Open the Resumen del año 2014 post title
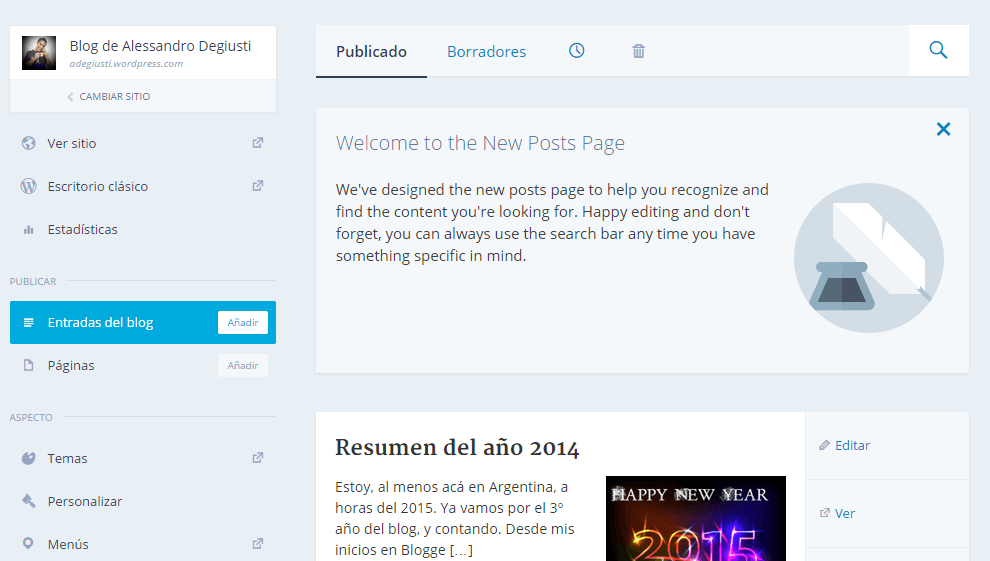The height and width of the screenshot is (561, 990). [x=457, y=447]
